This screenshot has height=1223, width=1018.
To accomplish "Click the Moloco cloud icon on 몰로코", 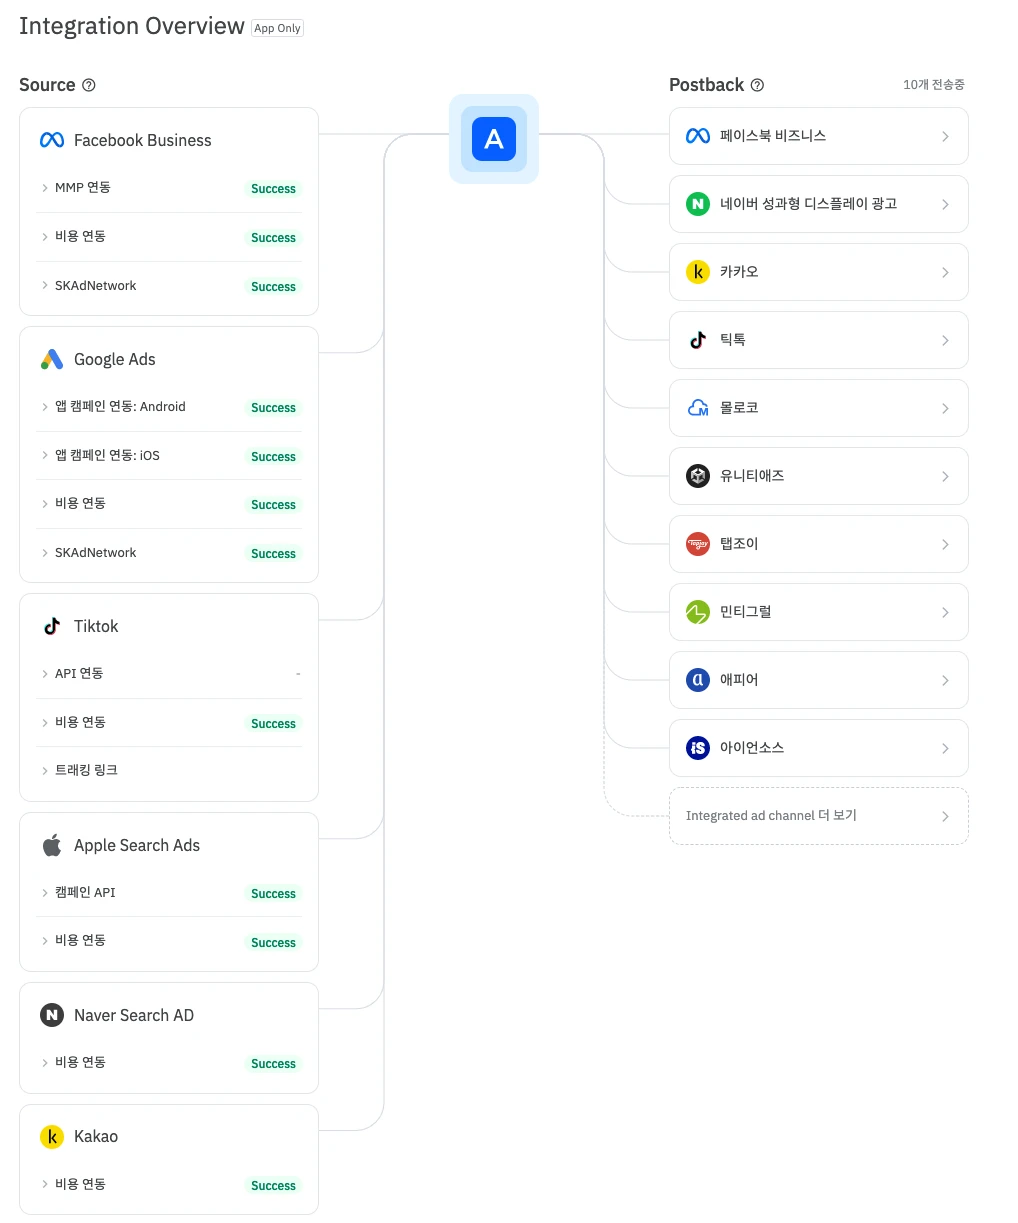I will 698,408.
